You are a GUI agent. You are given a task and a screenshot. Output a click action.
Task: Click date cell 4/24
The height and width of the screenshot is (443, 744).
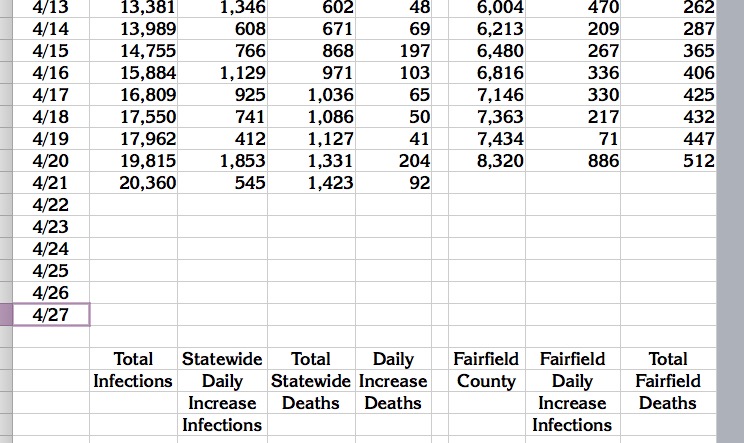[x=51, y=249]
